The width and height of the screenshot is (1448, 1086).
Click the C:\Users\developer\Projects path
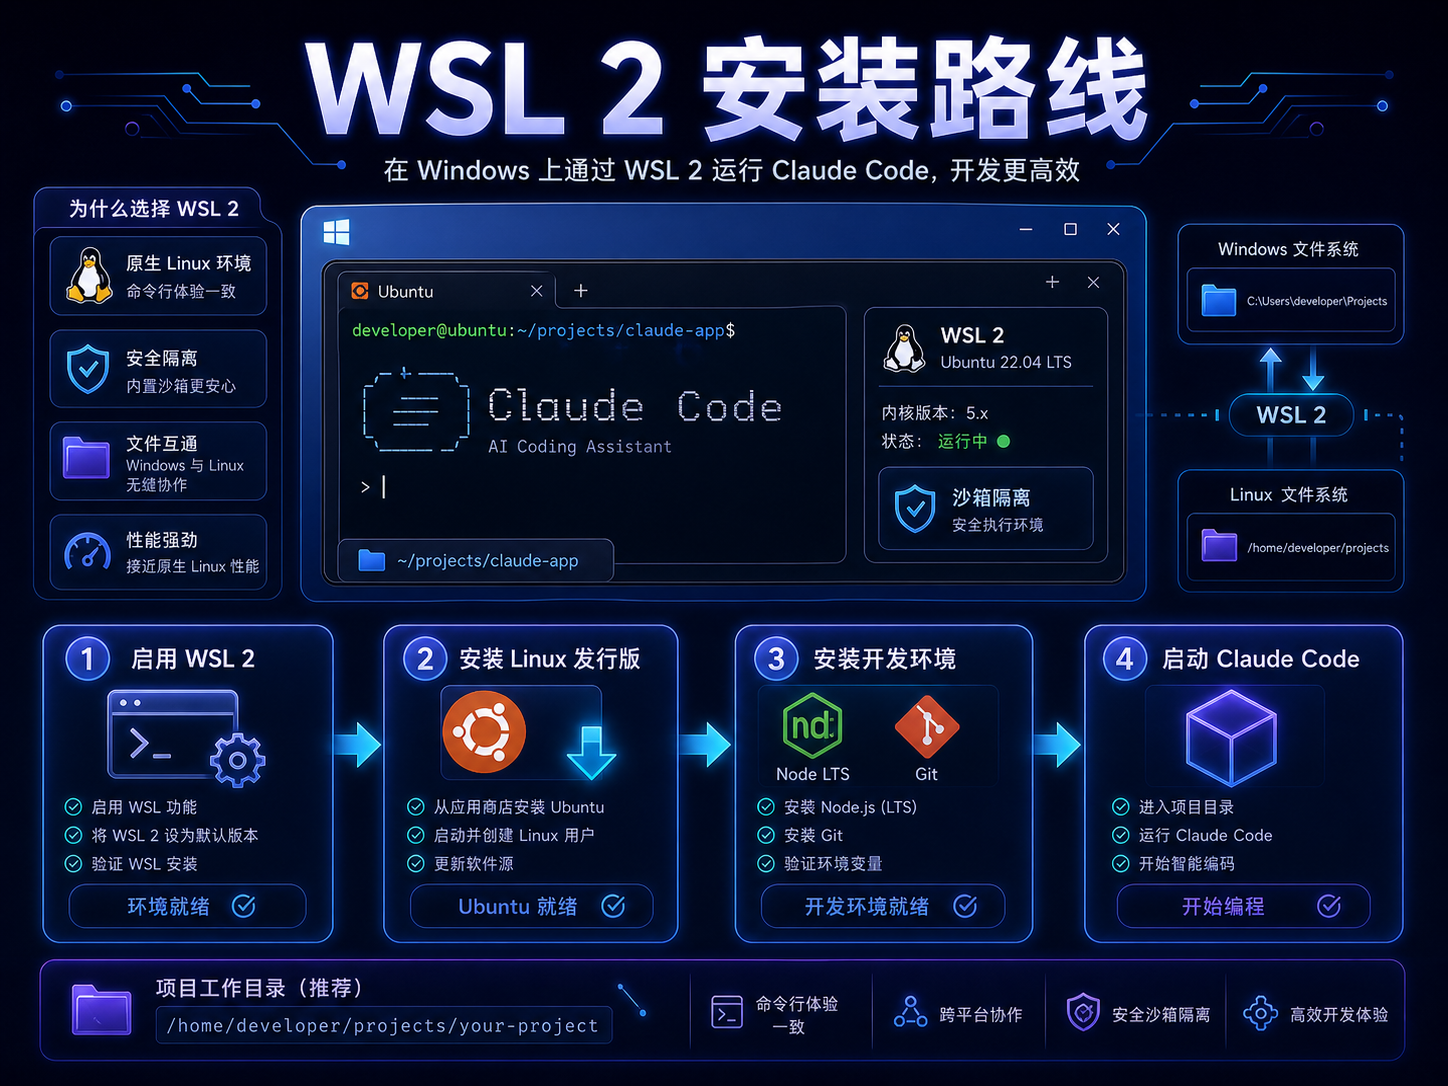pyautogui.click(x=1316, y=301)
